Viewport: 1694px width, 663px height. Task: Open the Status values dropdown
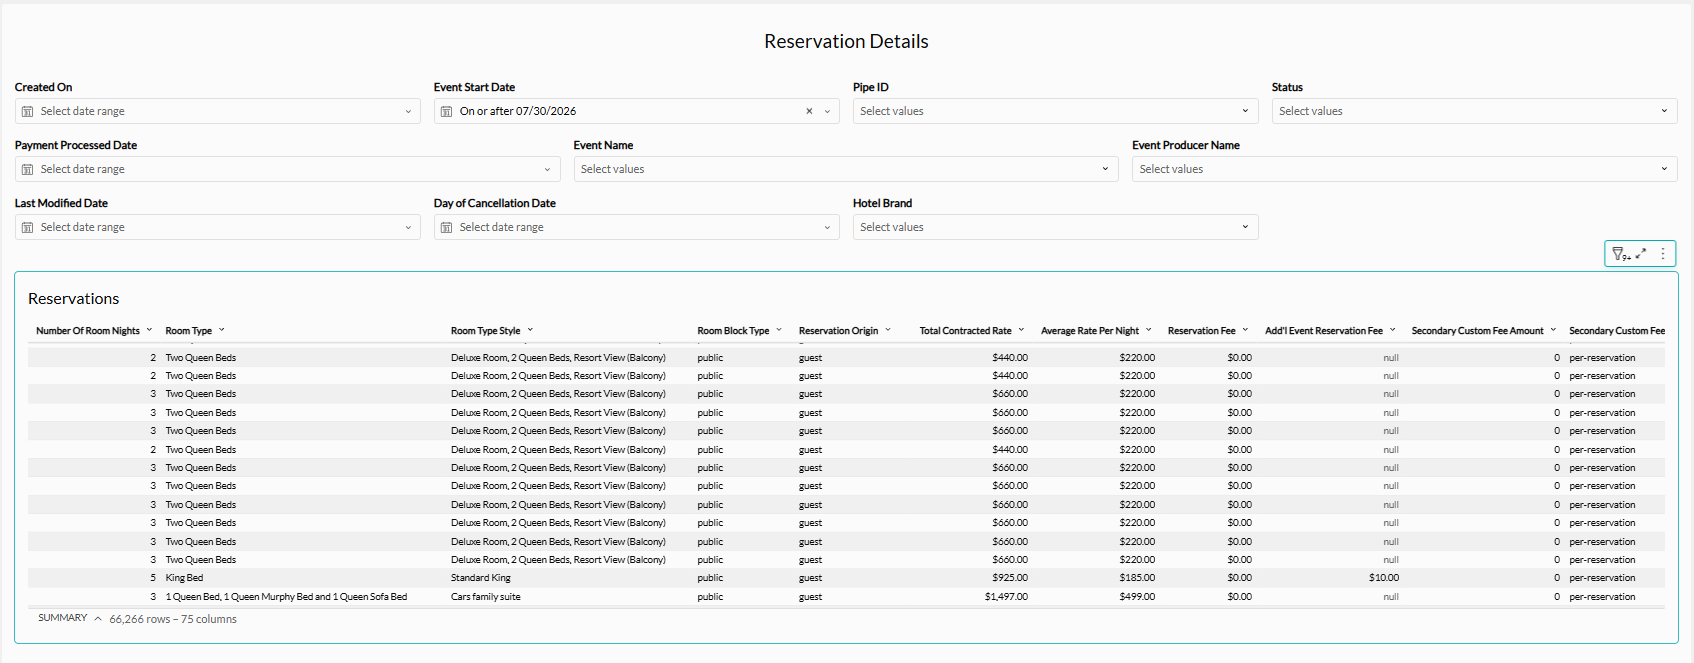coord(1474,111)
